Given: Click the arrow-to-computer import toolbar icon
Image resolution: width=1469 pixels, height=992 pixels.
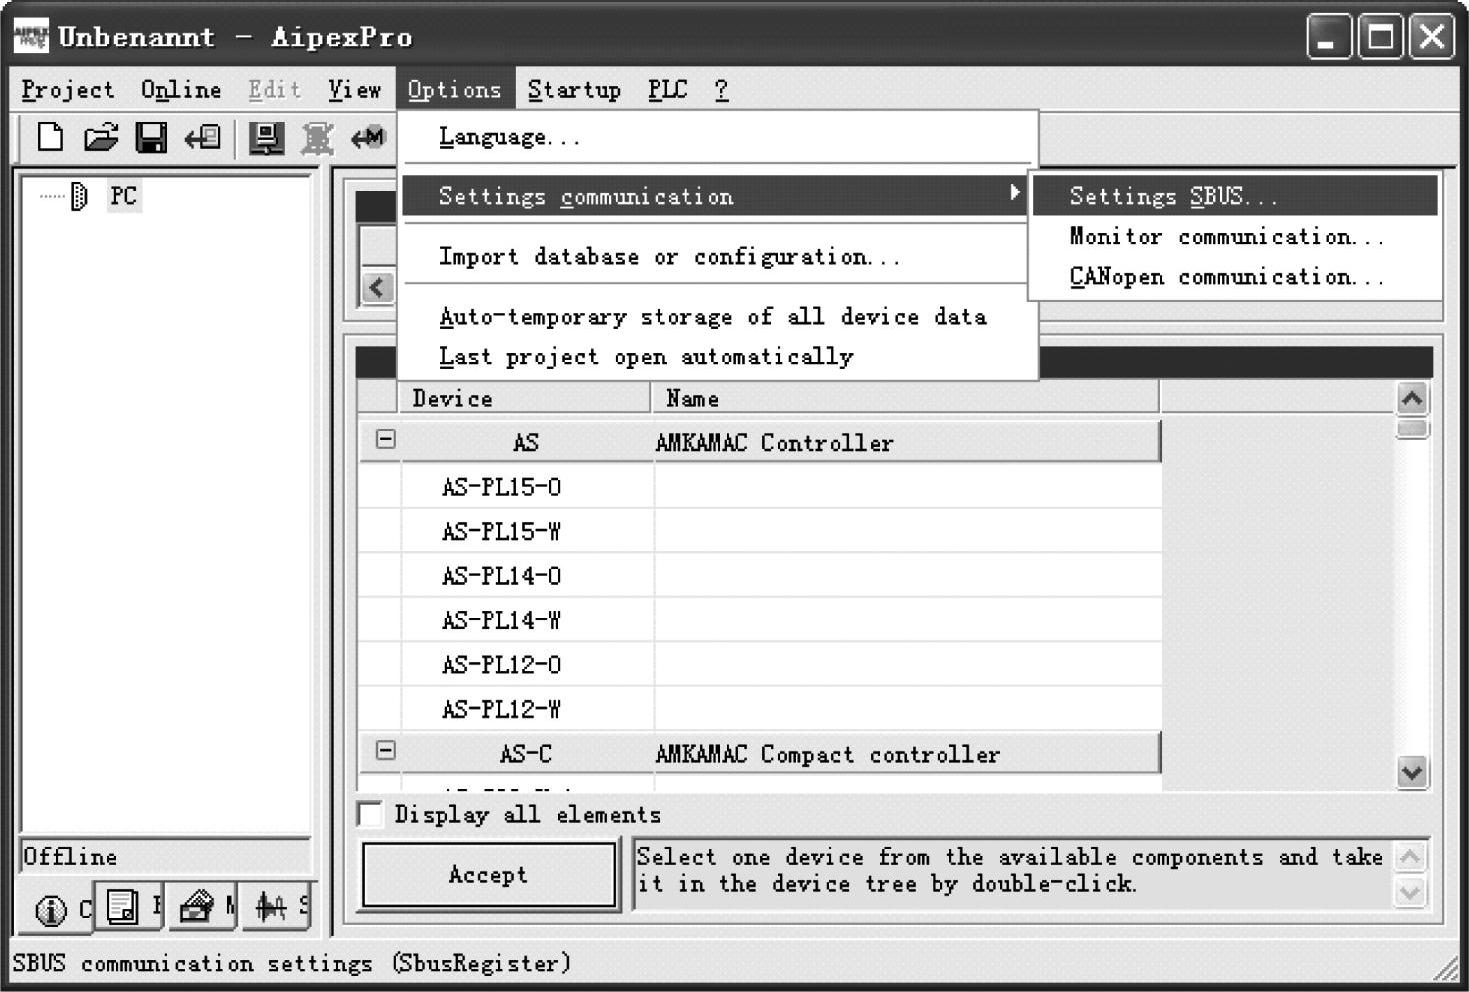Looking at the screenshot, I should [202, 137].
